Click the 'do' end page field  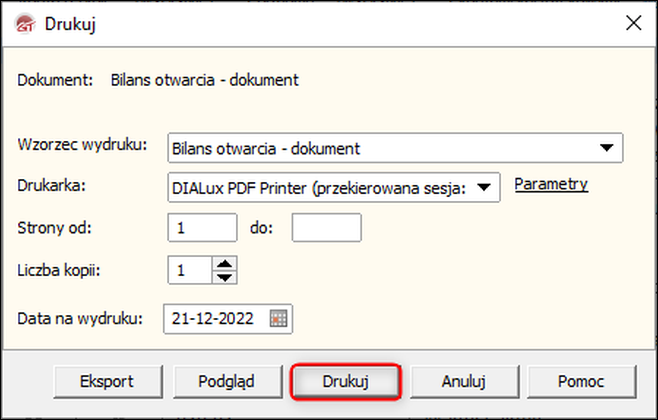(x=326, y=228)
